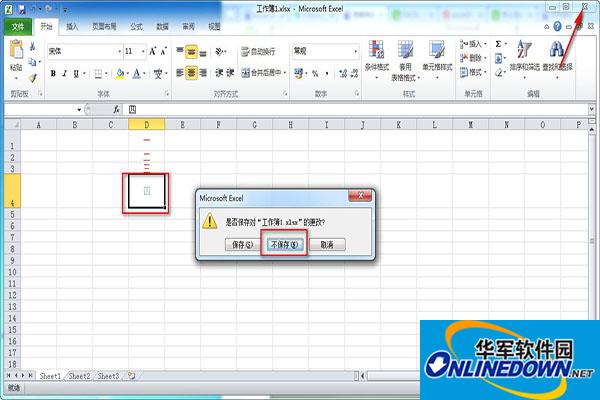
Task: Click the insert new worksheet icon
Action: [131, 376]
